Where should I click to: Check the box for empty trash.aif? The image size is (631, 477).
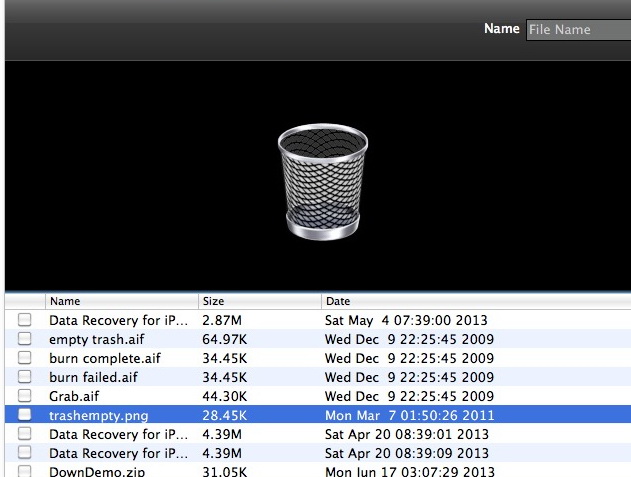[x=25, y=339]
